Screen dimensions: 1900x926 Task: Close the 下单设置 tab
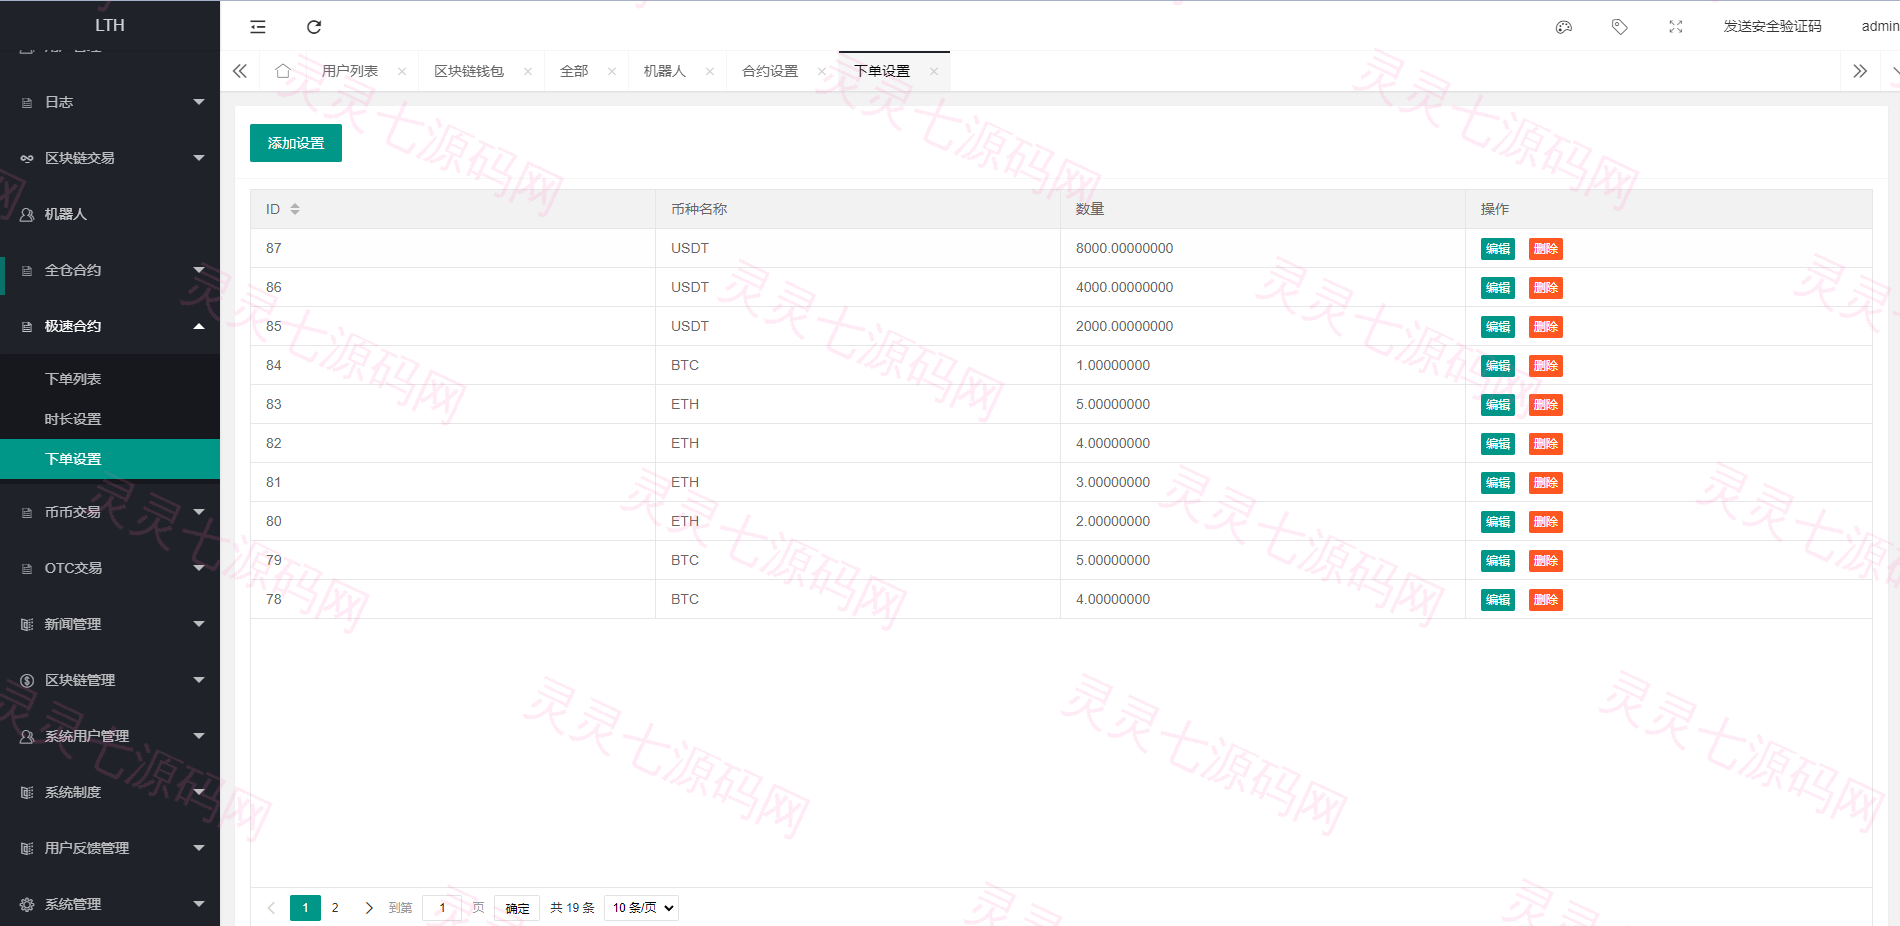[934, 71]
